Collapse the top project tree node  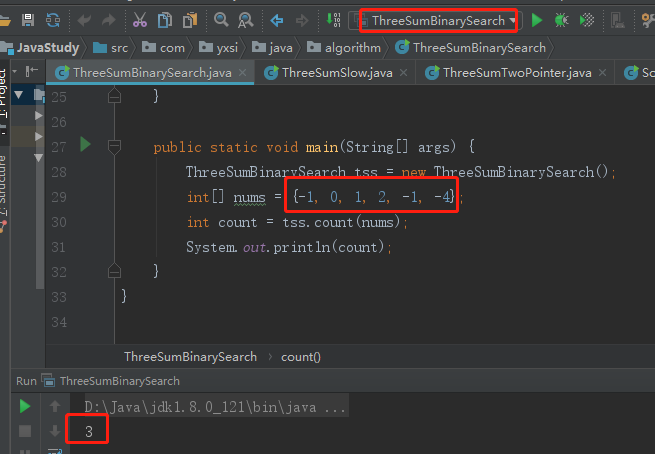pyautogui.click(x=18, y=95)
